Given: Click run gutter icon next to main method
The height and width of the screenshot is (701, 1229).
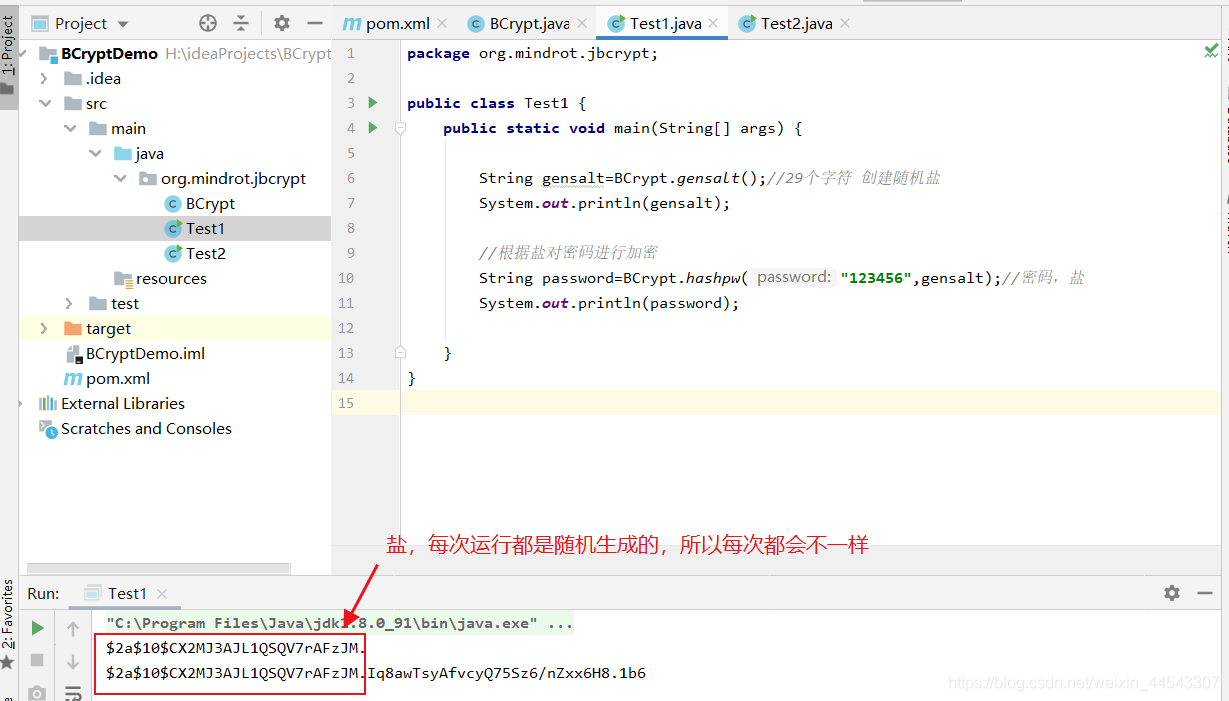Looking at the screenshot, I should pos(373,127).
